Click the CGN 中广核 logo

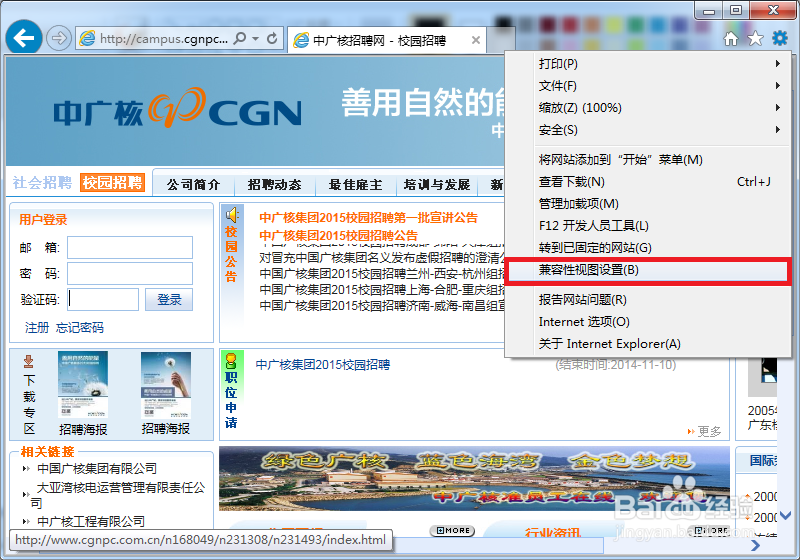pos(178,108)
